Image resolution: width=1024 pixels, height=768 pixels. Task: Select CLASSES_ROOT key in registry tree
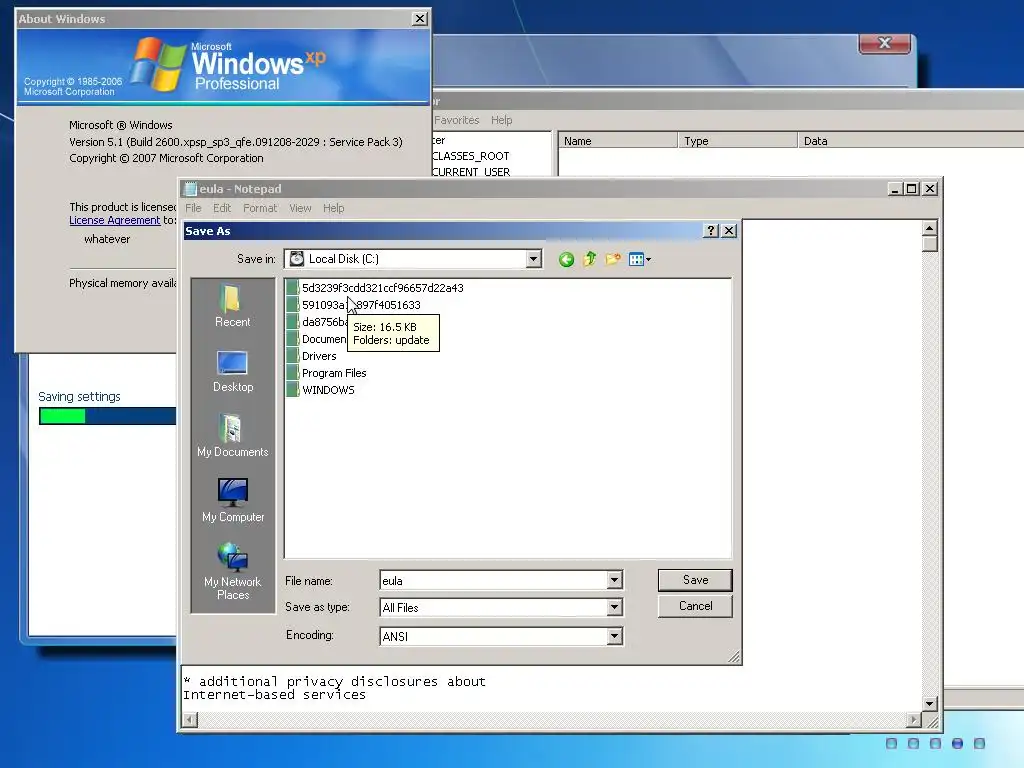tap(470, 156)
